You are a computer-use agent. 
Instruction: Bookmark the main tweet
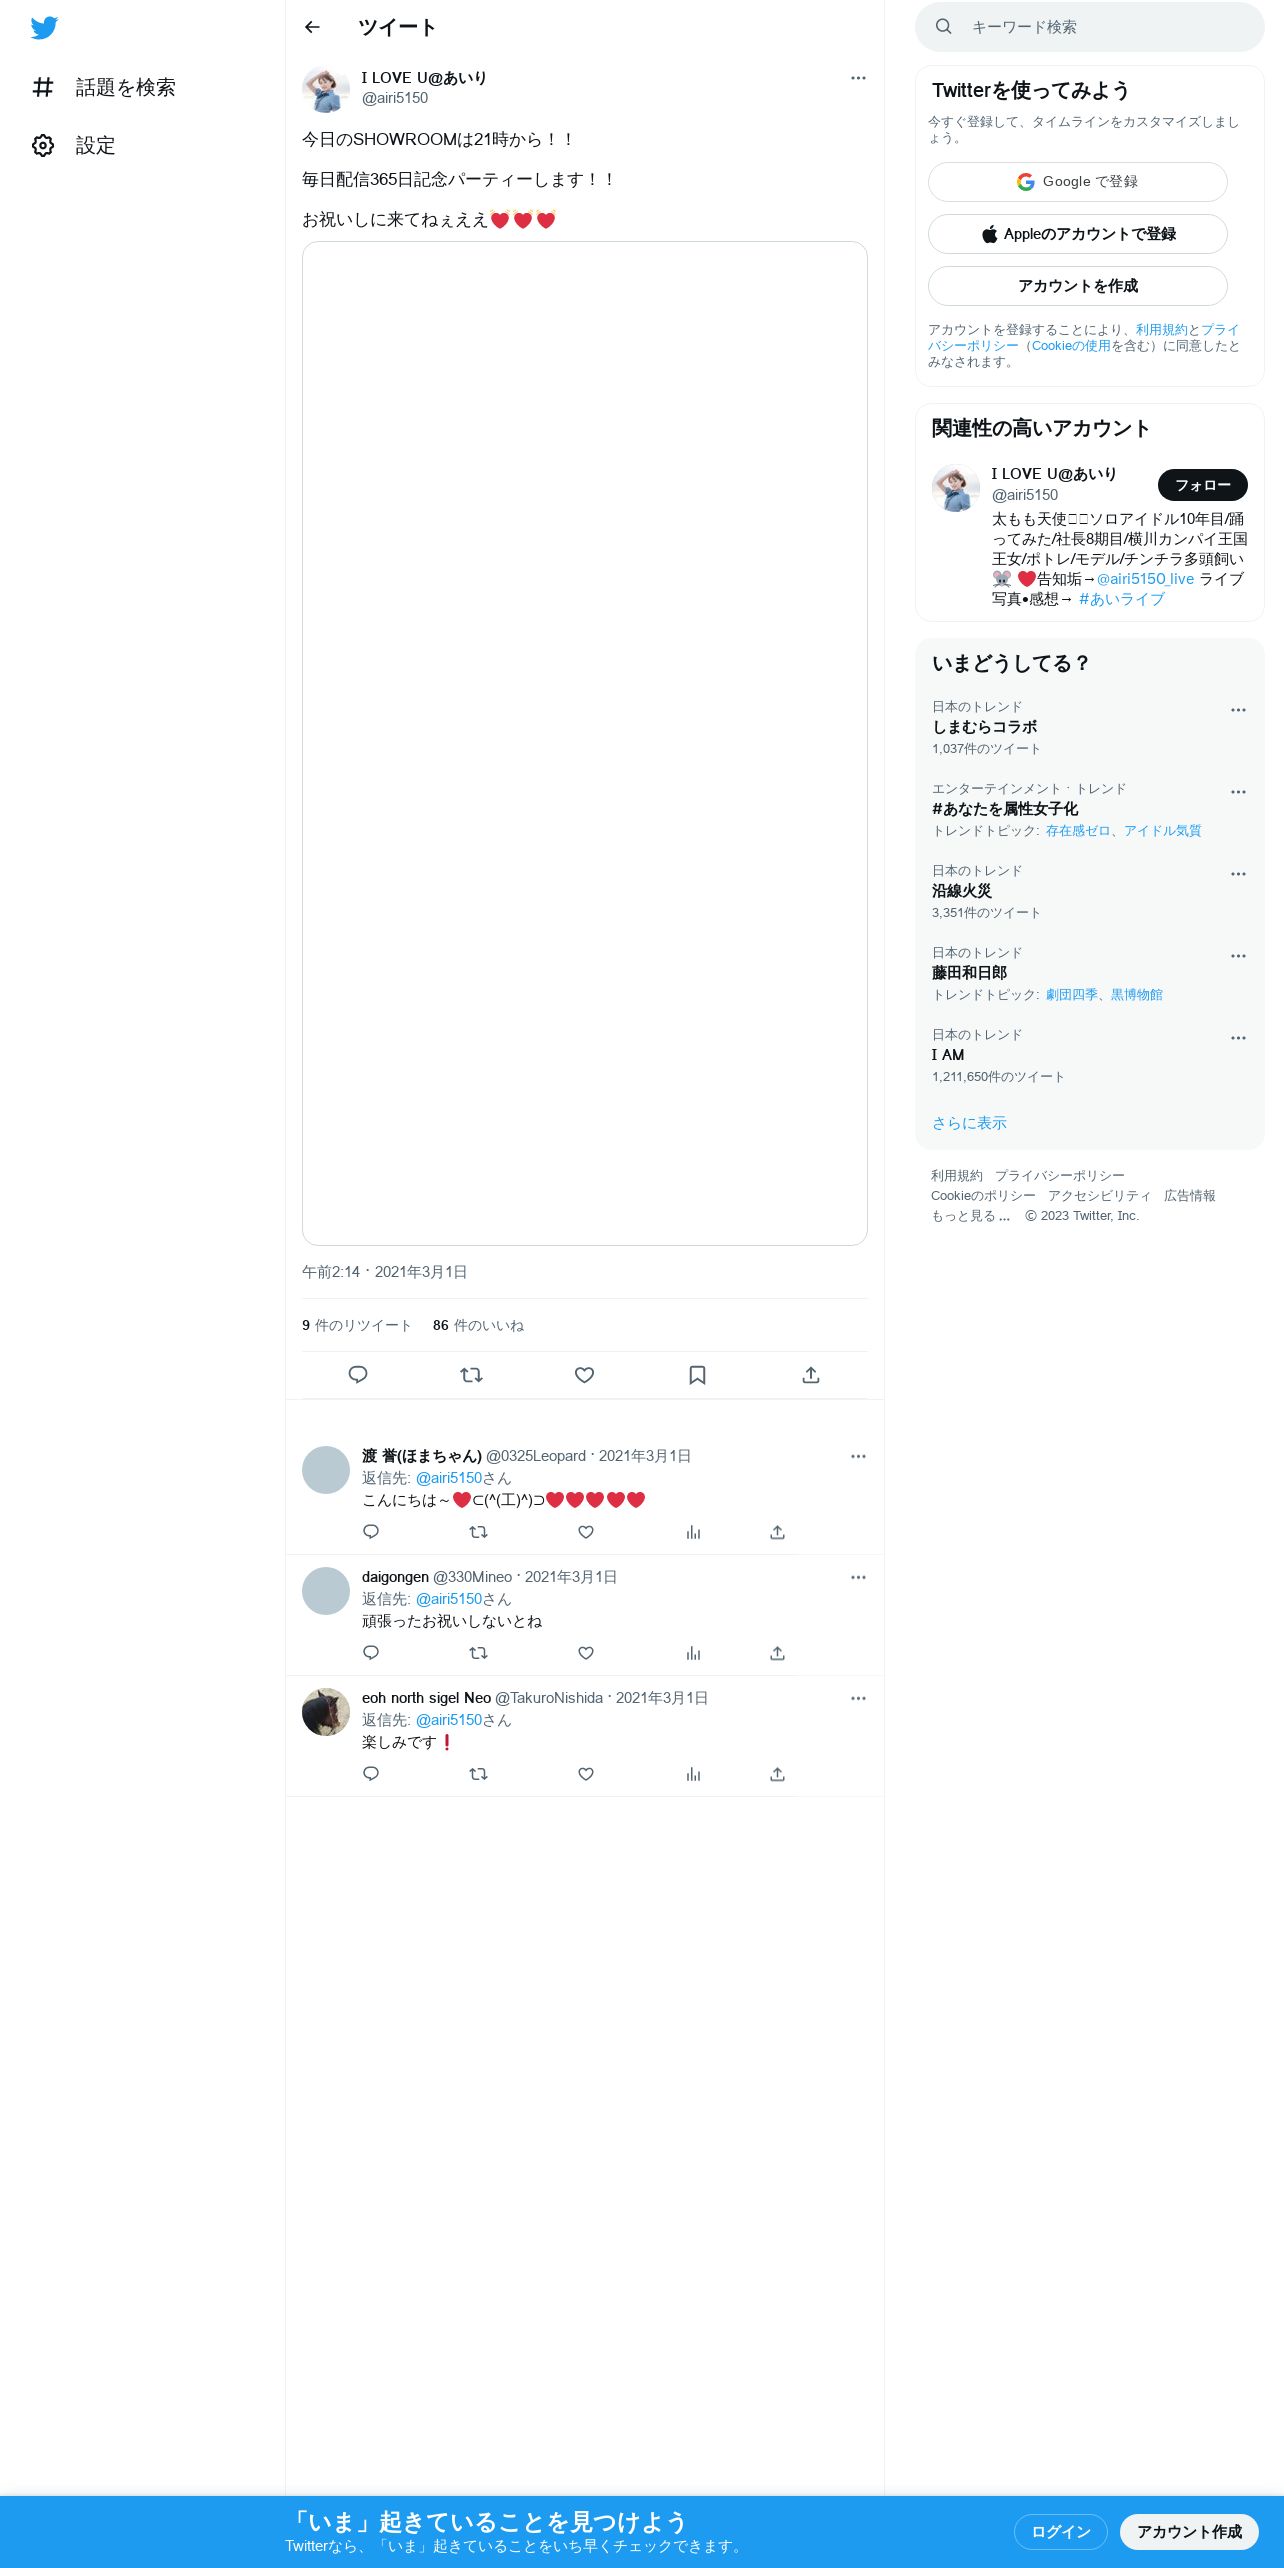click(x=698, y=1375)
